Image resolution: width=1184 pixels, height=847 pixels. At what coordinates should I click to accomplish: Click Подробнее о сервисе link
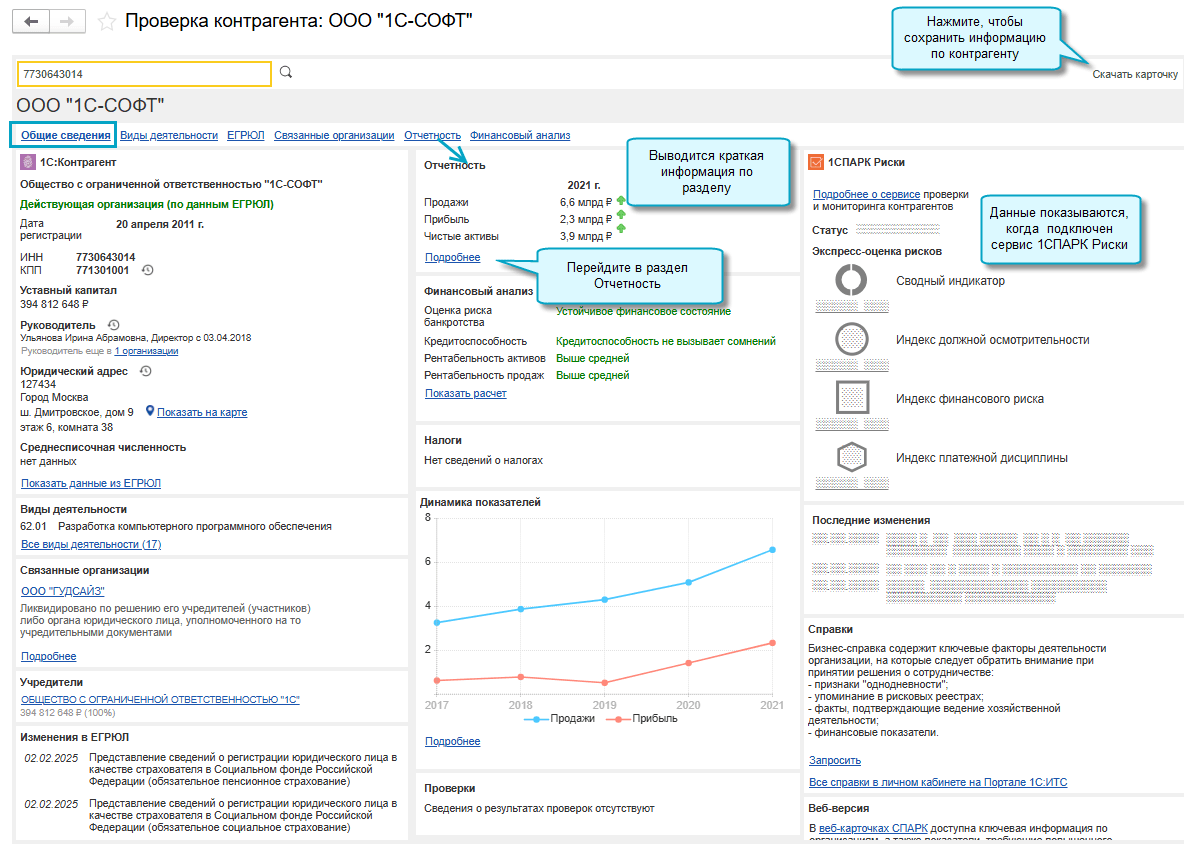tap(866, 194)
